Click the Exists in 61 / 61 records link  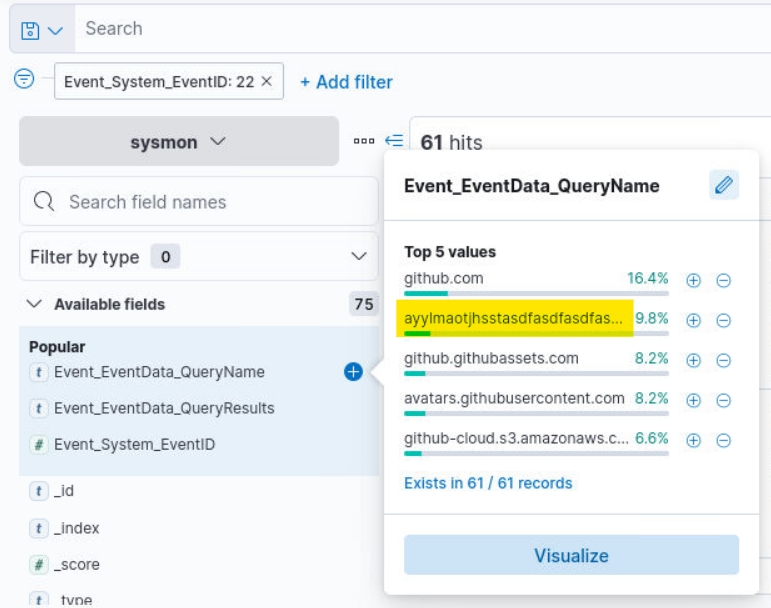[x=488, y=483]
